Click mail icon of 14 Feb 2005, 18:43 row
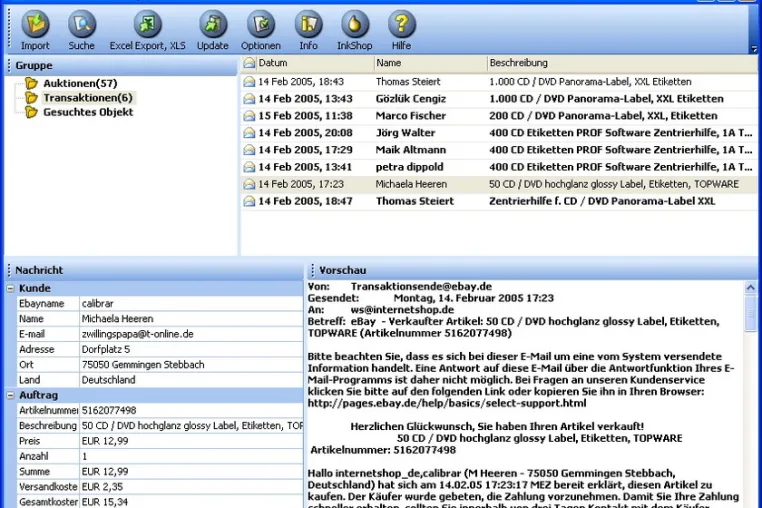 point(249,82)
